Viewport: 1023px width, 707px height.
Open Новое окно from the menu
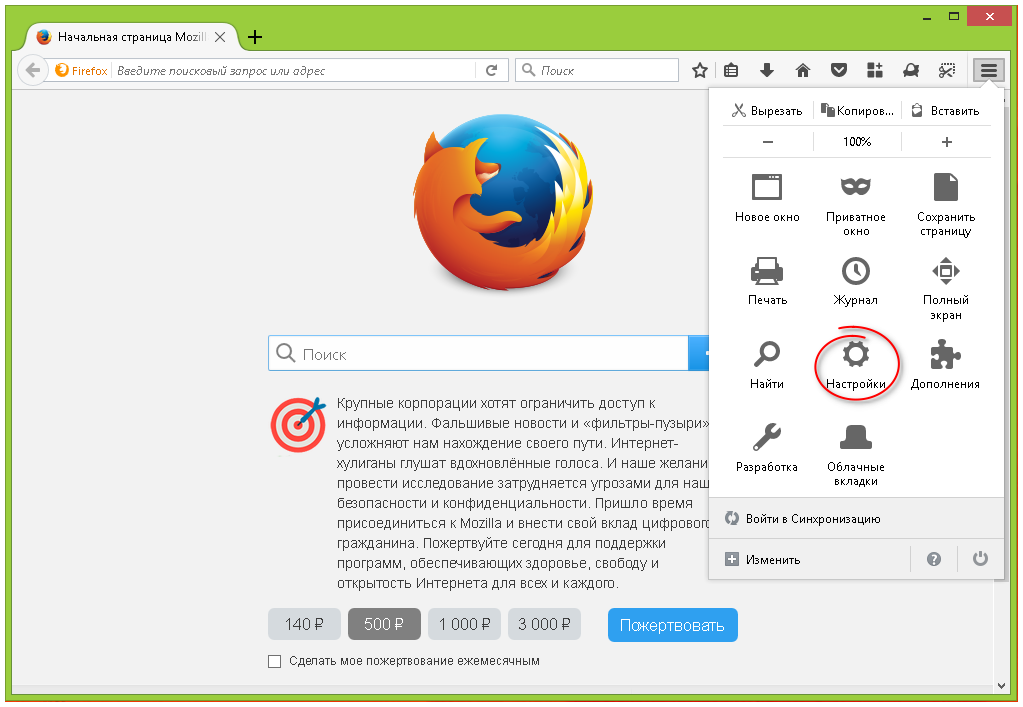(x=767, y=198)
